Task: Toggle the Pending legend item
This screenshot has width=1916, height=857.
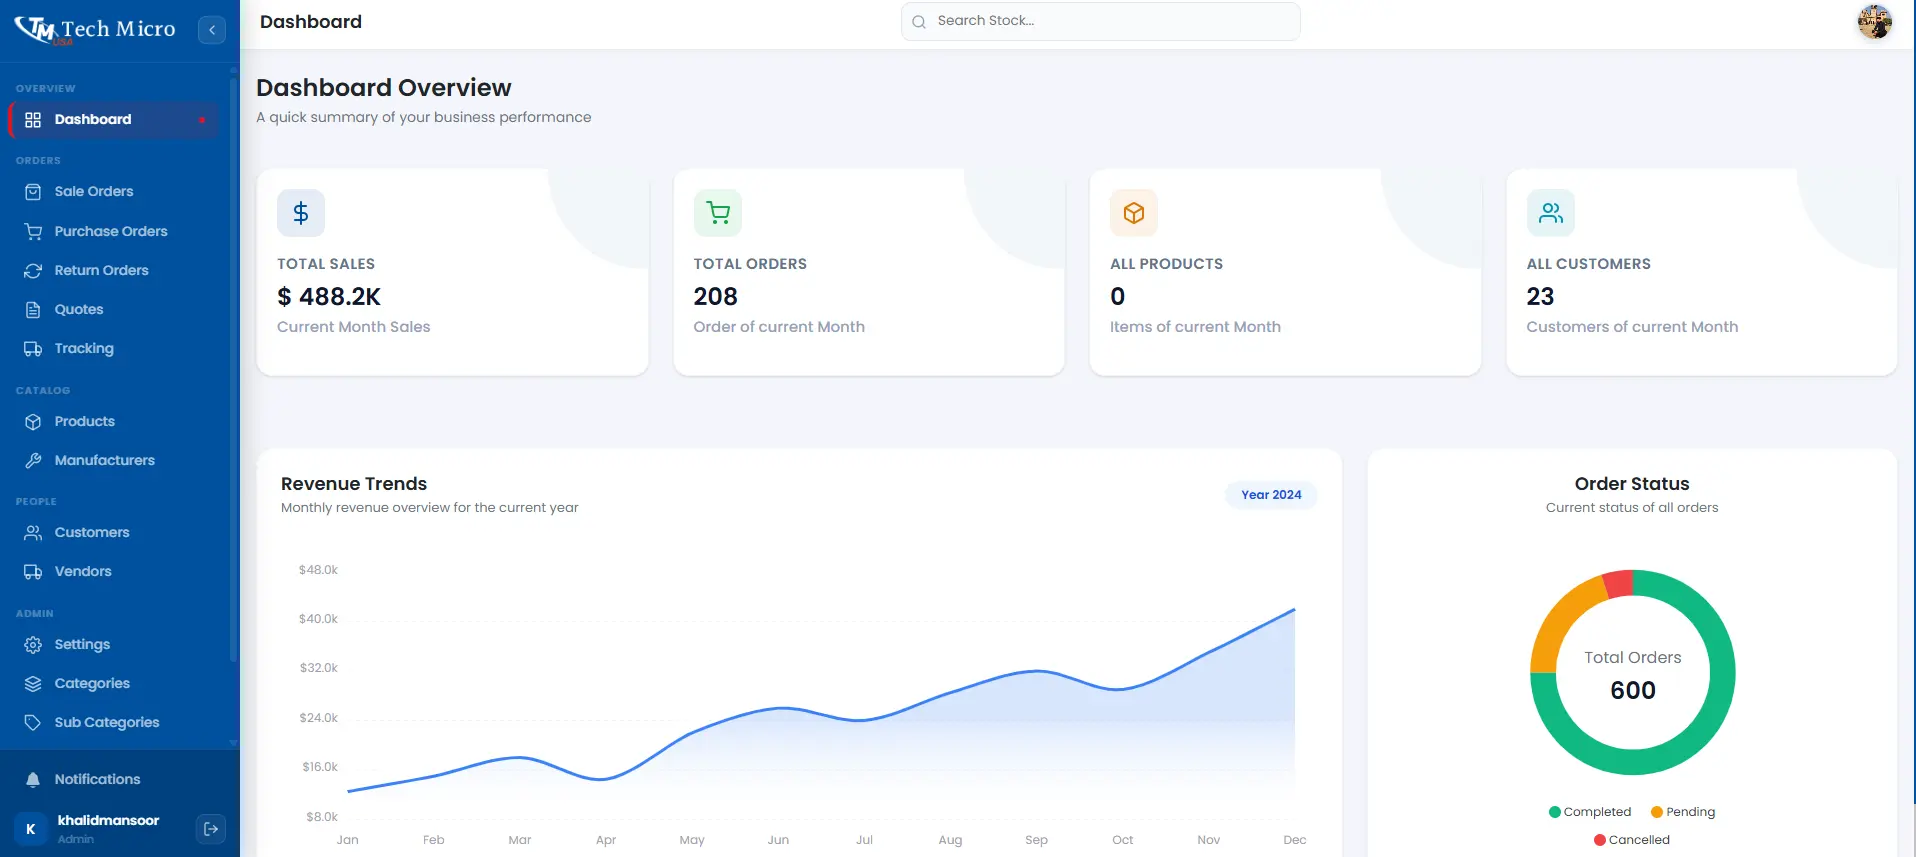Action: pyautogui.click(x=1683, y=812)
